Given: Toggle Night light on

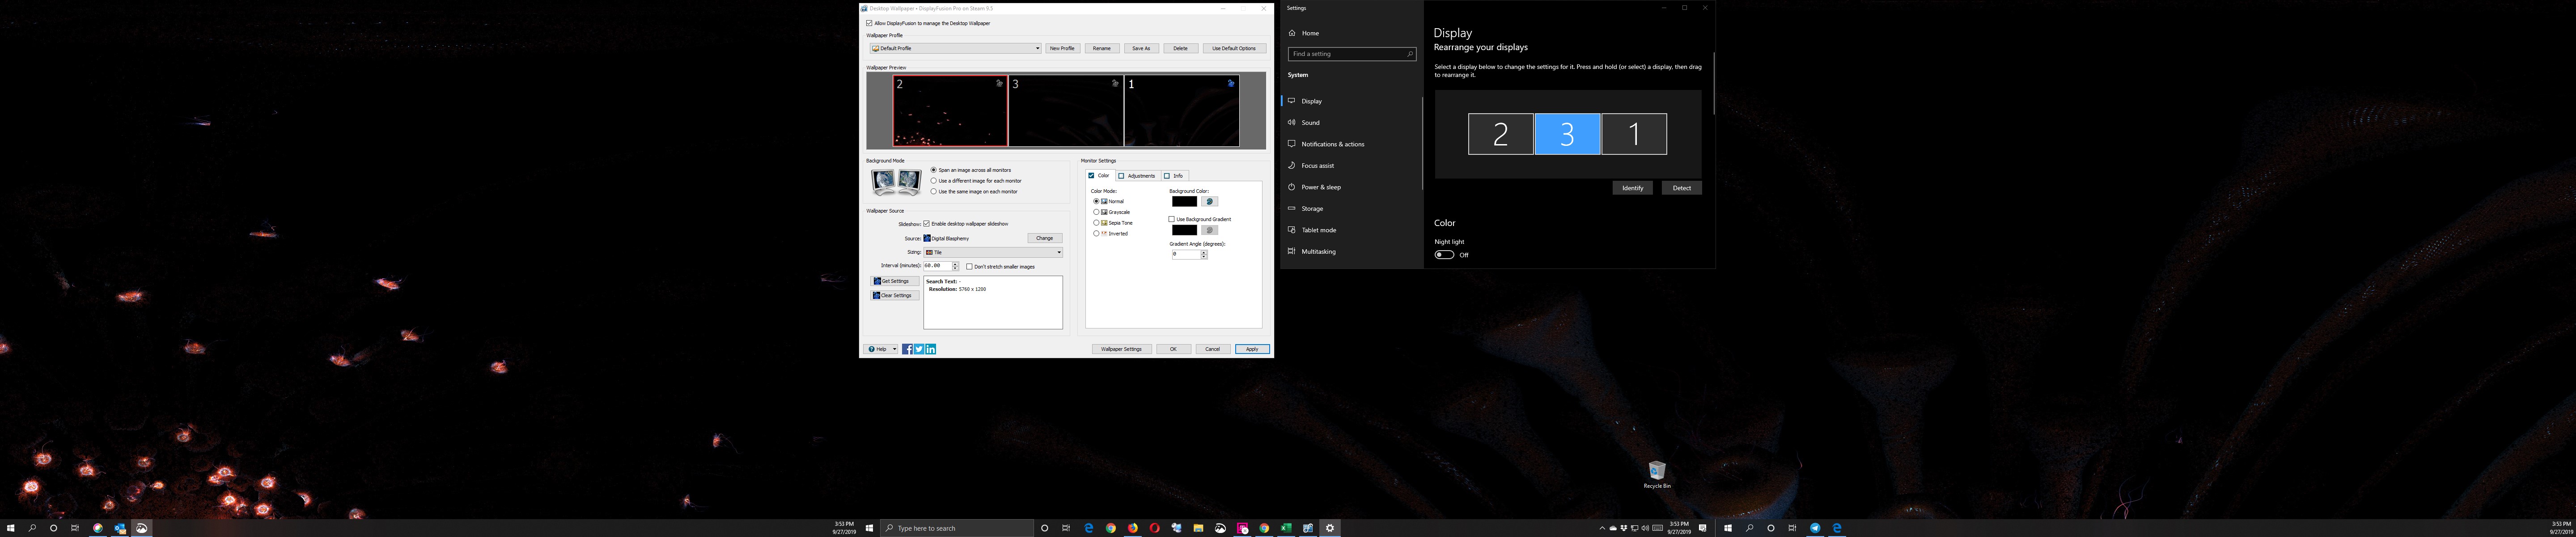Looking at the screenshot, I should point(1444,254).
